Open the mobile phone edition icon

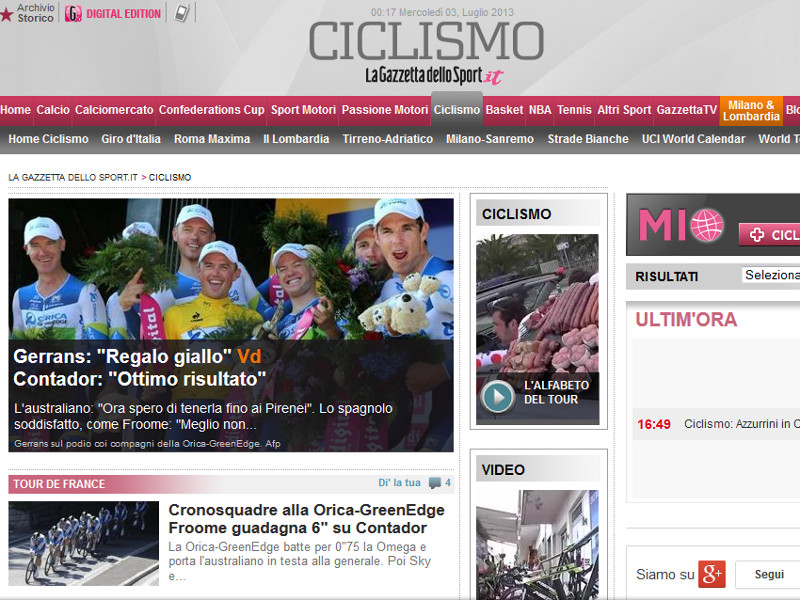pos(181,13)
